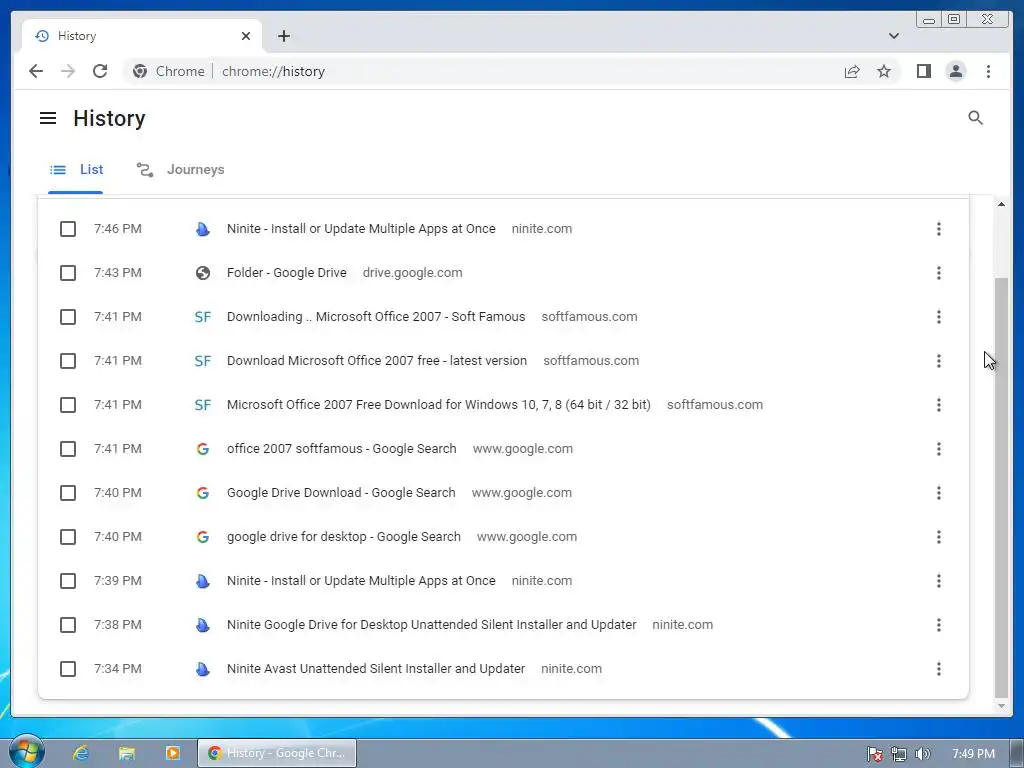Click the history list scrollbar thumb
1024x768 pixels.
click(1000, 487)
